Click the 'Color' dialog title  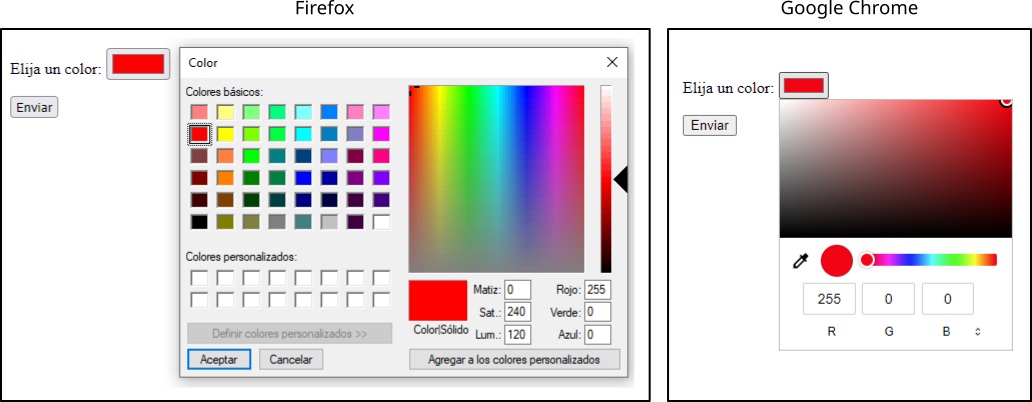(203, 63)
